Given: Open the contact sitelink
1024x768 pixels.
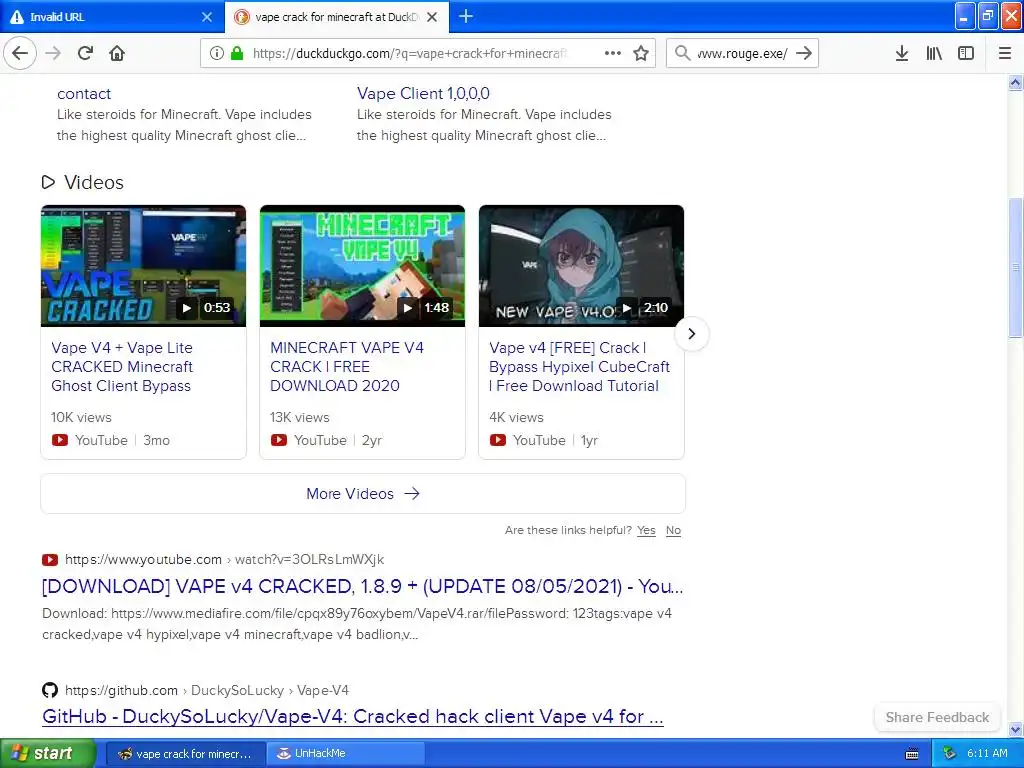Looking at the screenshot, I should 84,93.
